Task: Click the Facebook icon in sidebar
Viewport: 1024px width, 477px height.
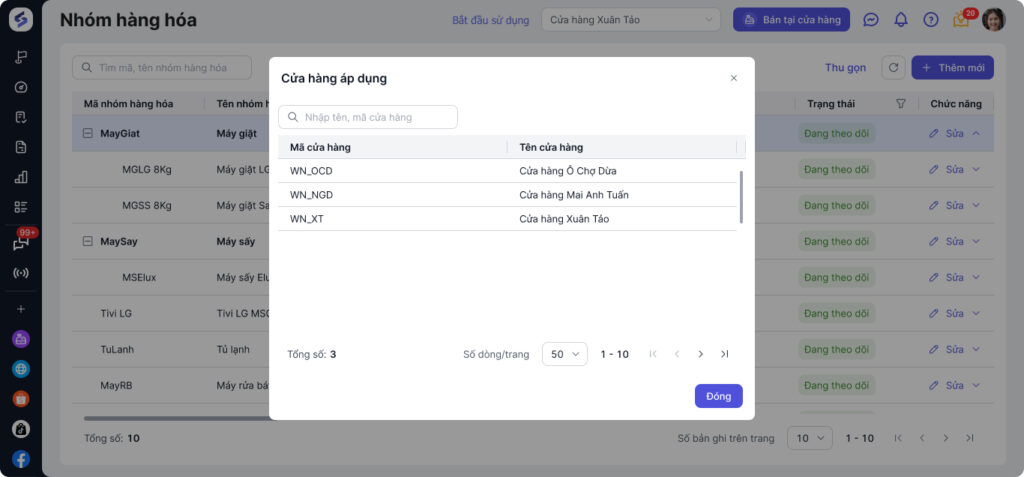Action: [21, 459]
